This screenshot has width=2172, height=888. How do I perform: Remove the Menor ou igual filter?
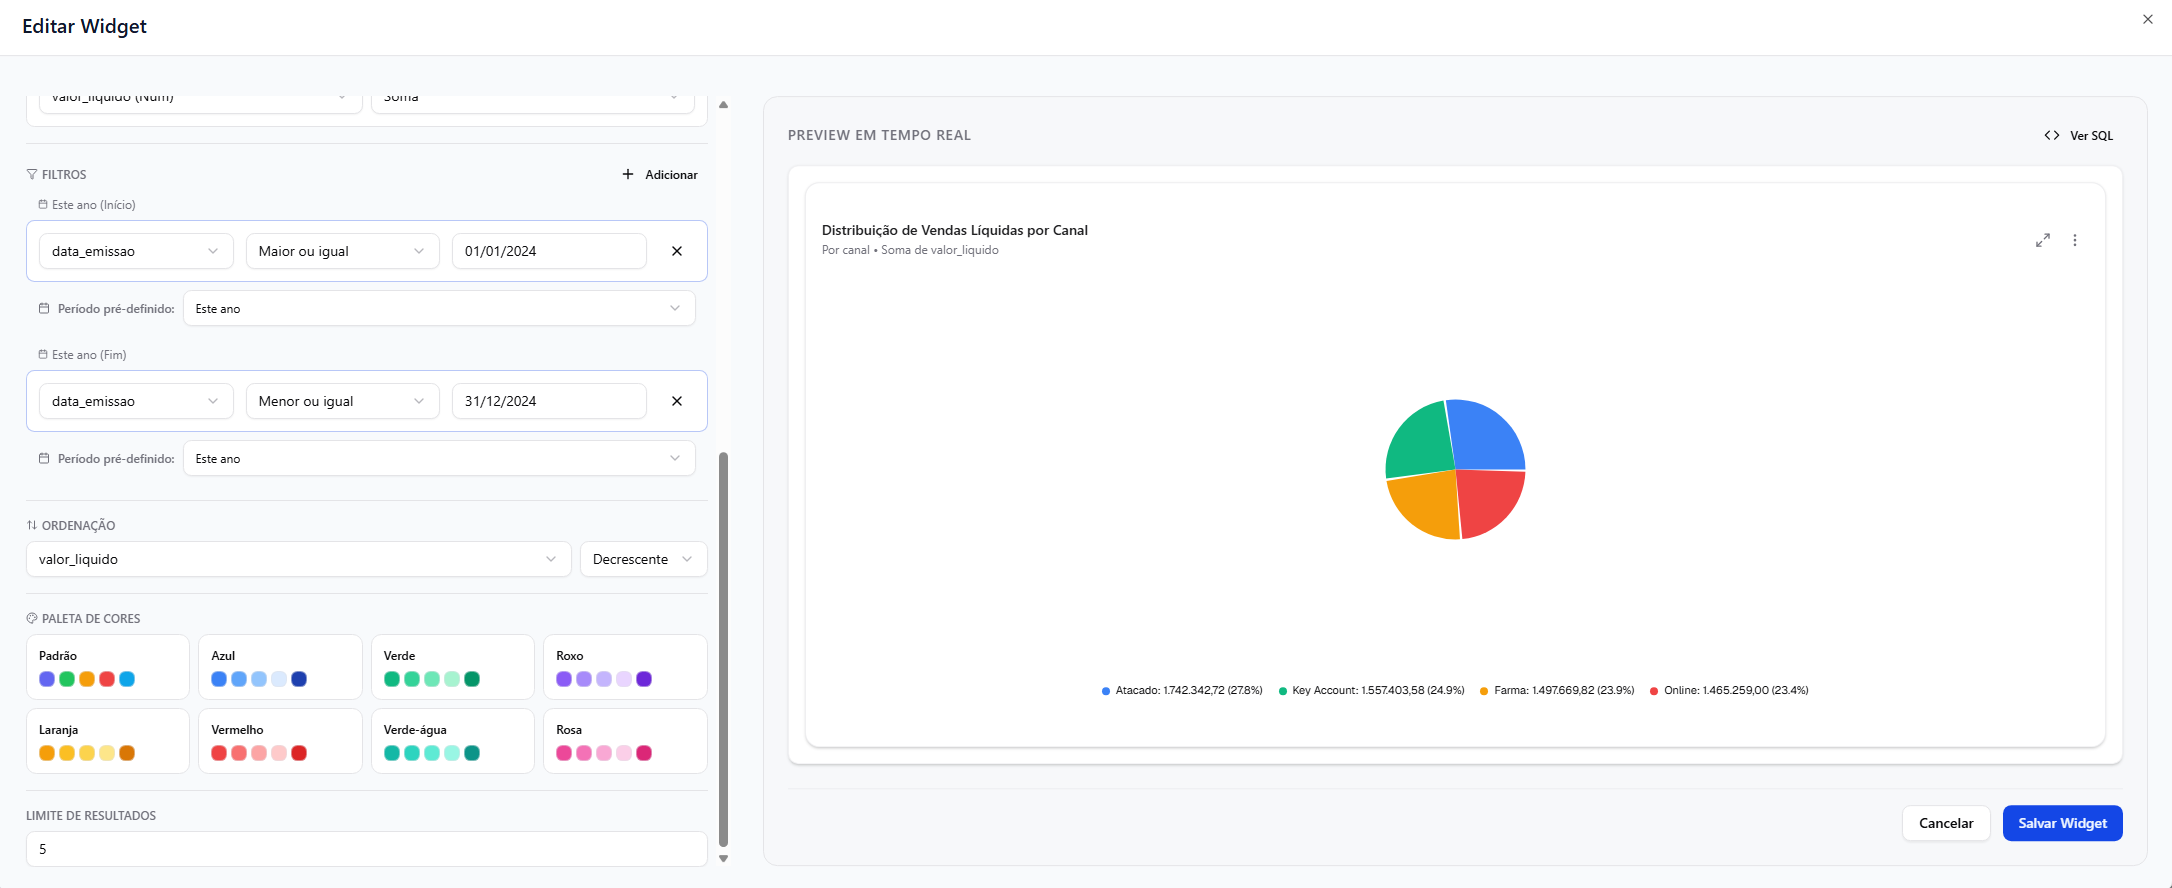point(677,401)
